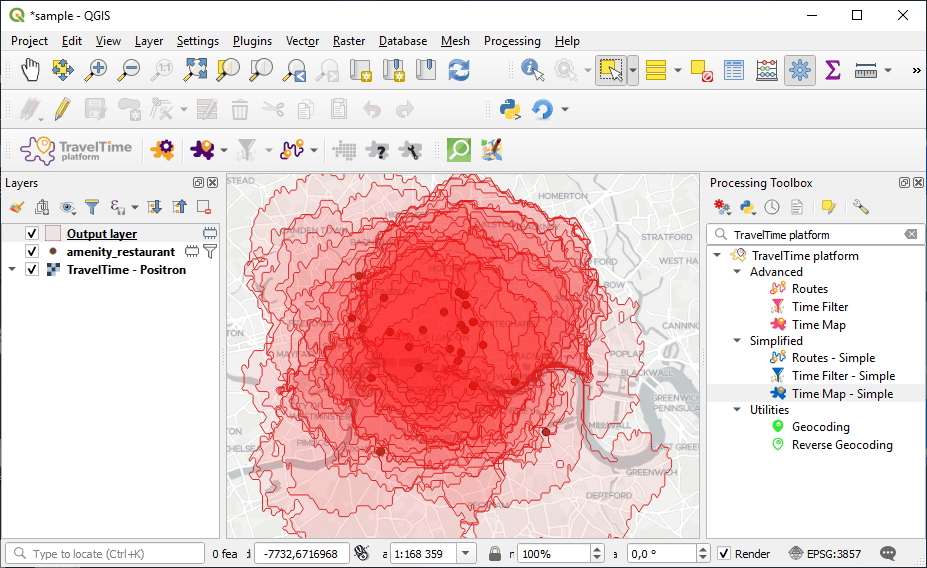Open the map scale dropdown
This screenshot has width=927, height=568.
click(x=466, y=554)
